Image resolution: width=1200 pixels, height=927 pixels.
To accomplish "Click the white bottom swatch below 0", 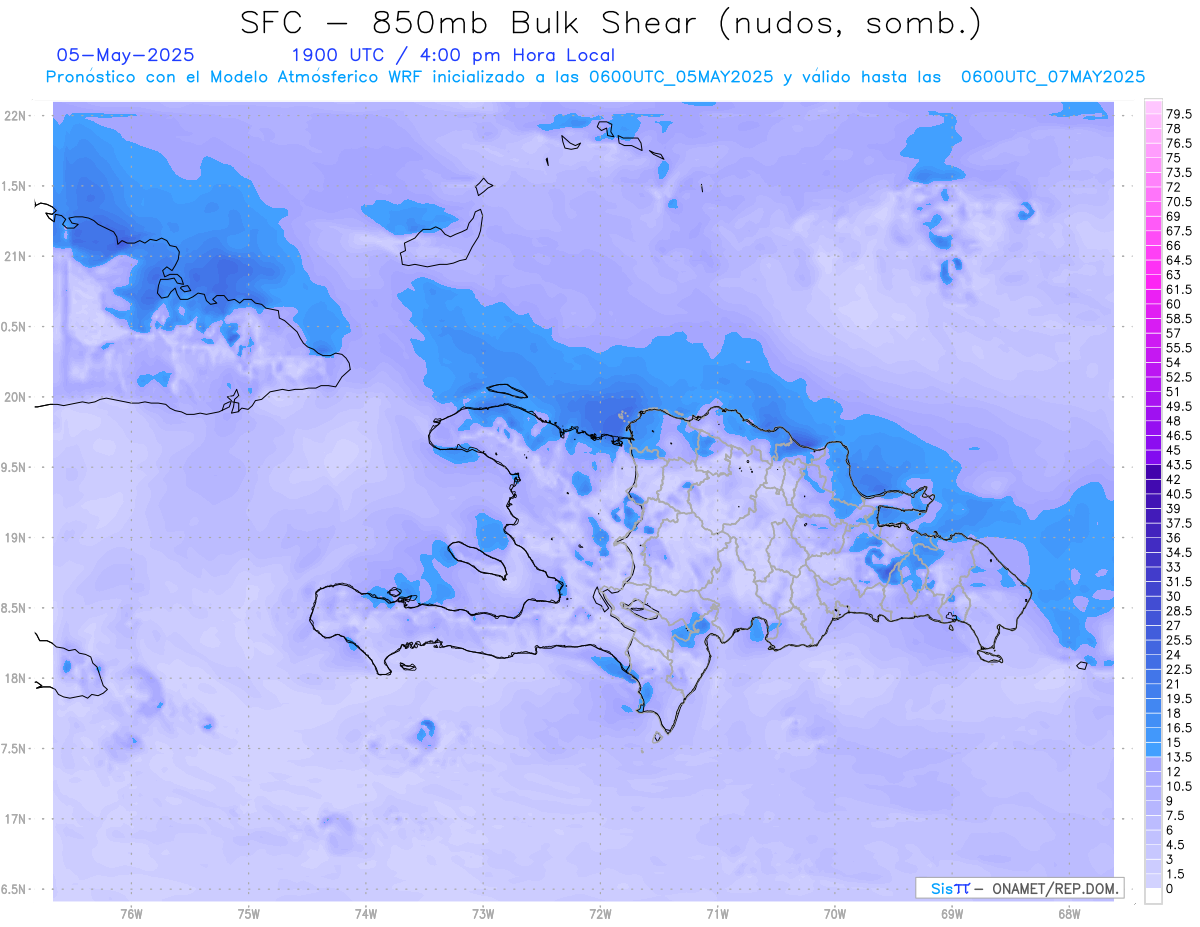I will point(1153,896).
